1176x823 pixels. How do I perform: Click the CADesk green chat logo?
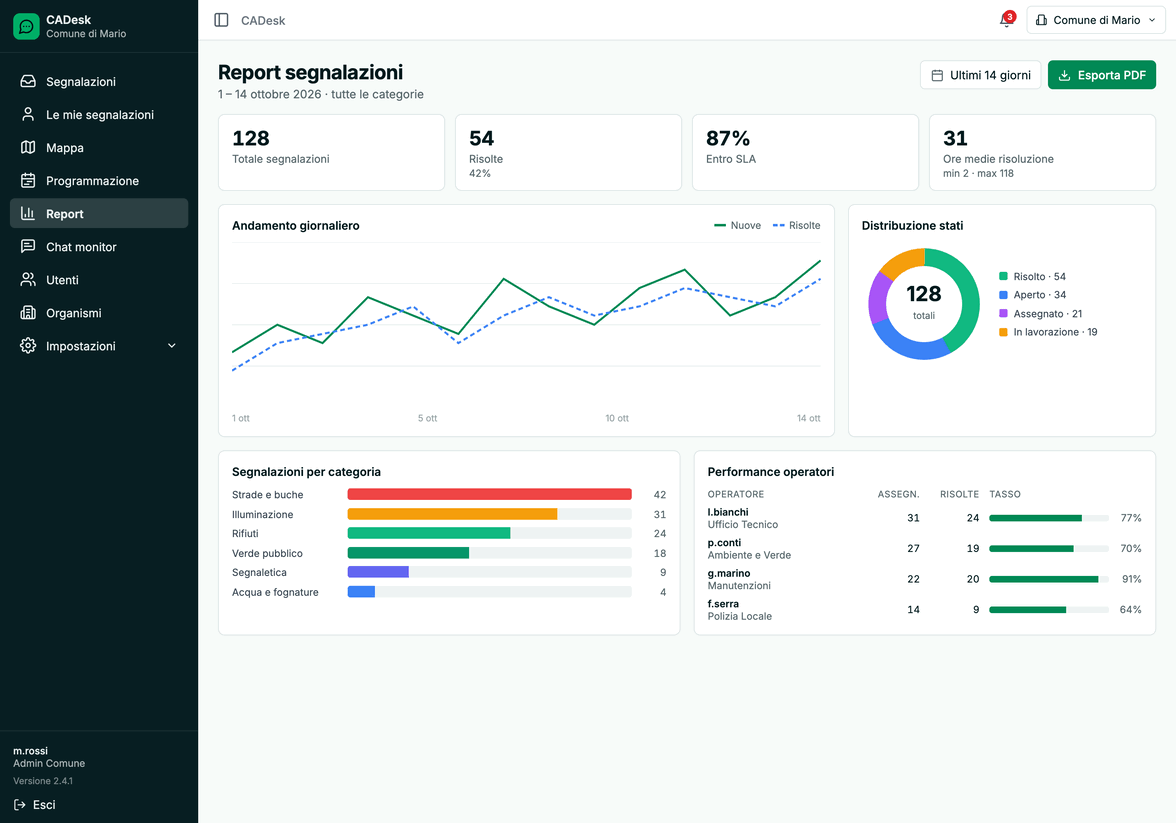(26, 26)
